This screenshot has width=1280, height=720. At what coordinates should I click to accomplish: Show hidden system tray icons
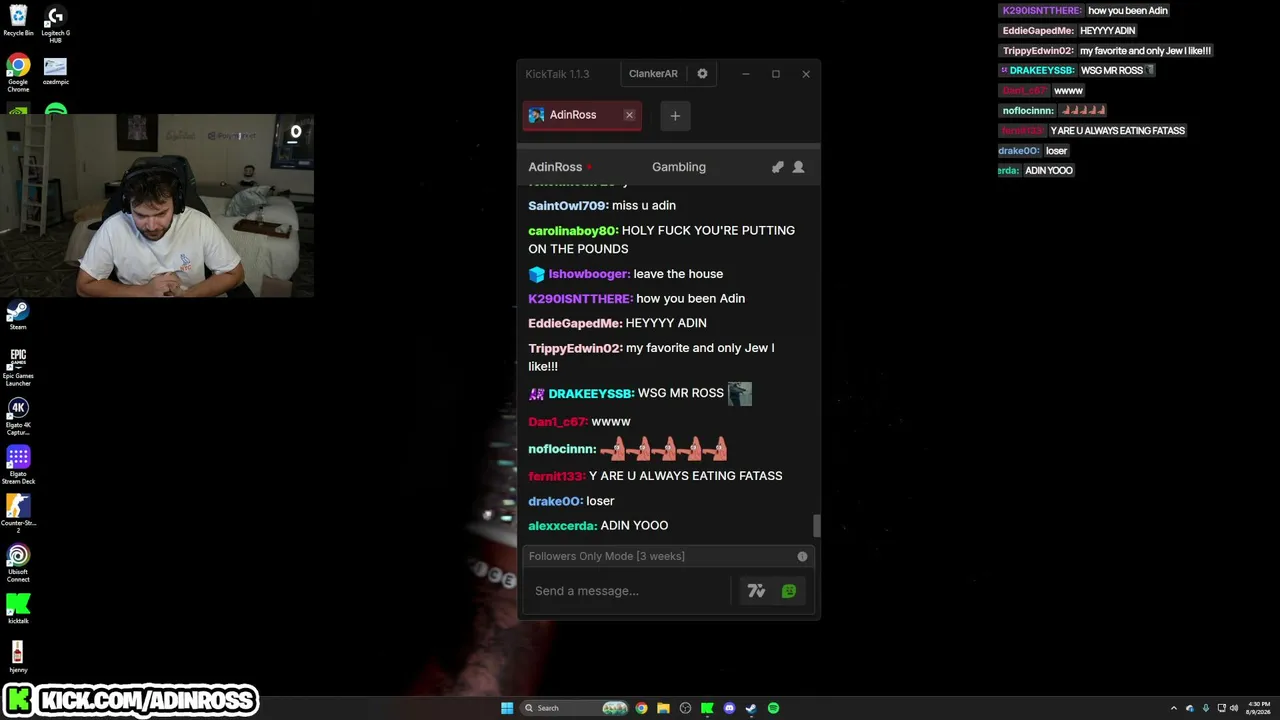click(x=1174, y=708)
